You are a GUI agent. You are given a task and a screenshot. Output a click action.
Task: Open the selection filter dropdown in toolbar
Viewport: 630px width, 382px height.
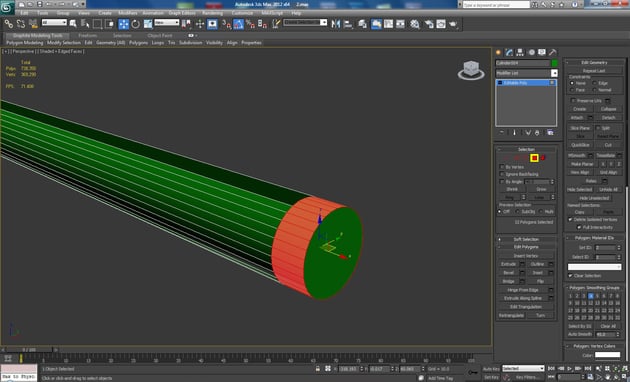tap(54, 23)
